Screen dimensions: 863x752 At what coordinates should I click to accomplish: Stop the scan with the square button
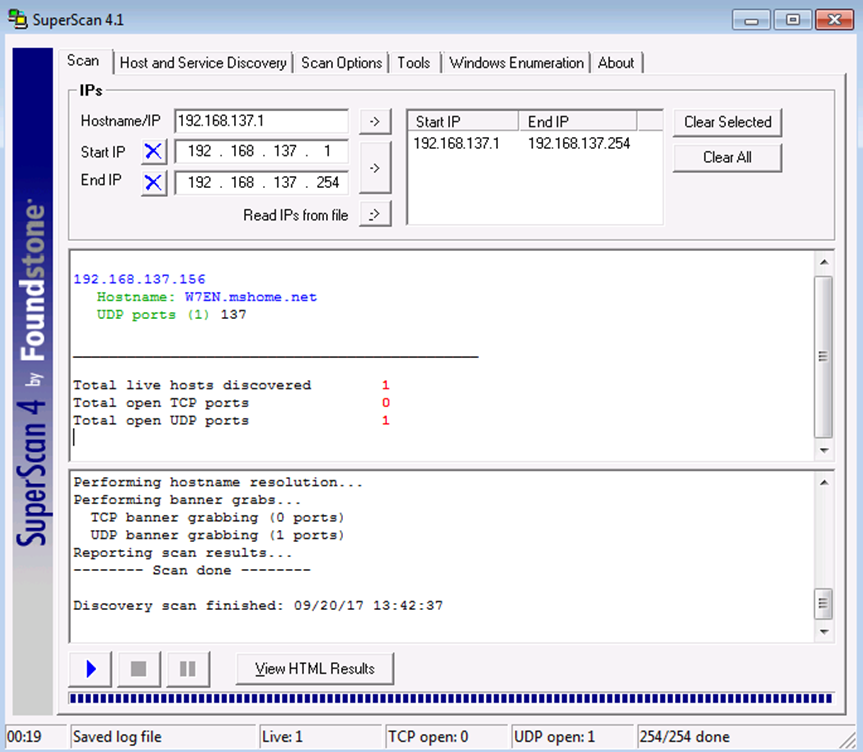(x=139, y=669)
